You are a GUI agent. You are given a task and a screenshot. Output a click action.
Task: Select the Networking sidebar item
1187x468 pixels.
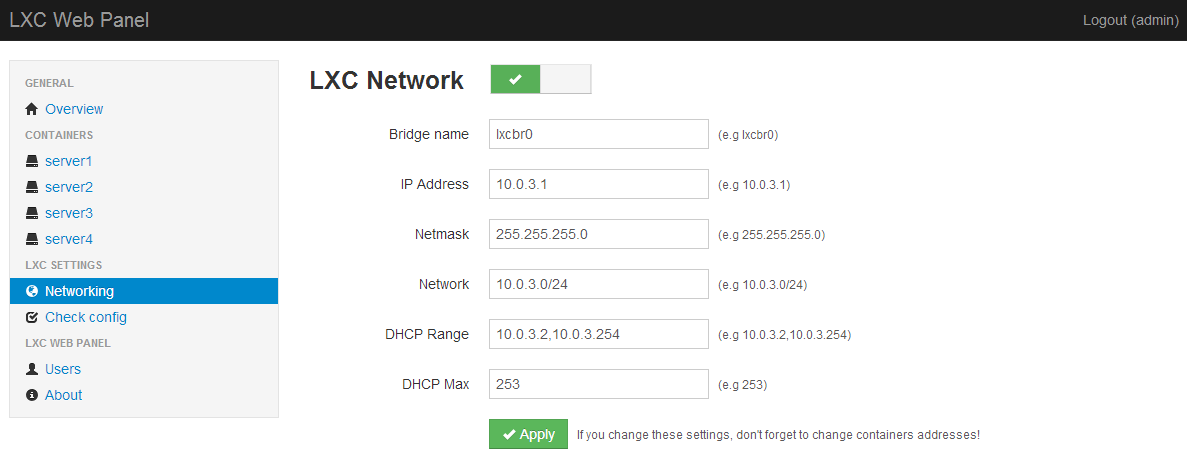(79, 291)
